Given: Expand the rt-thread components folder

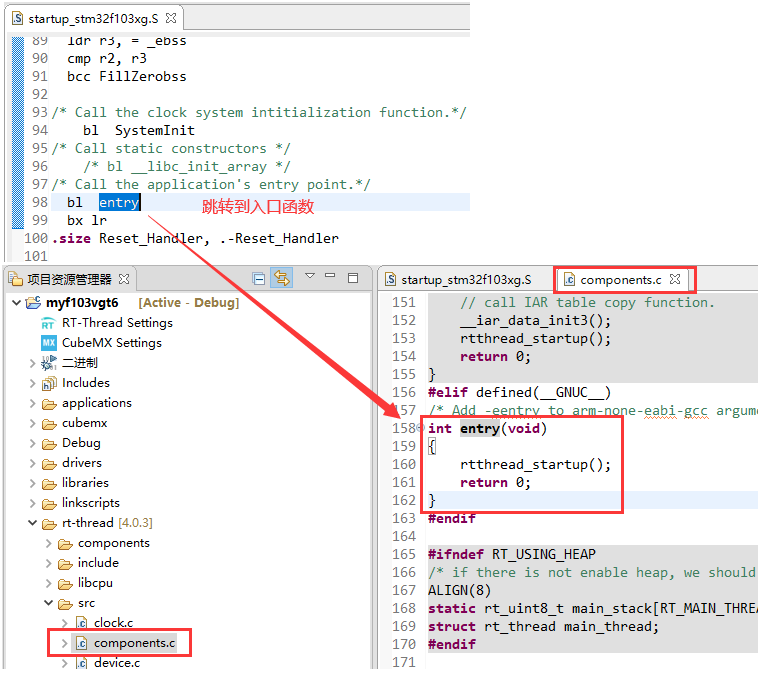Looking at the screenshot, I should pyautogui.click(x=48, y=543).
